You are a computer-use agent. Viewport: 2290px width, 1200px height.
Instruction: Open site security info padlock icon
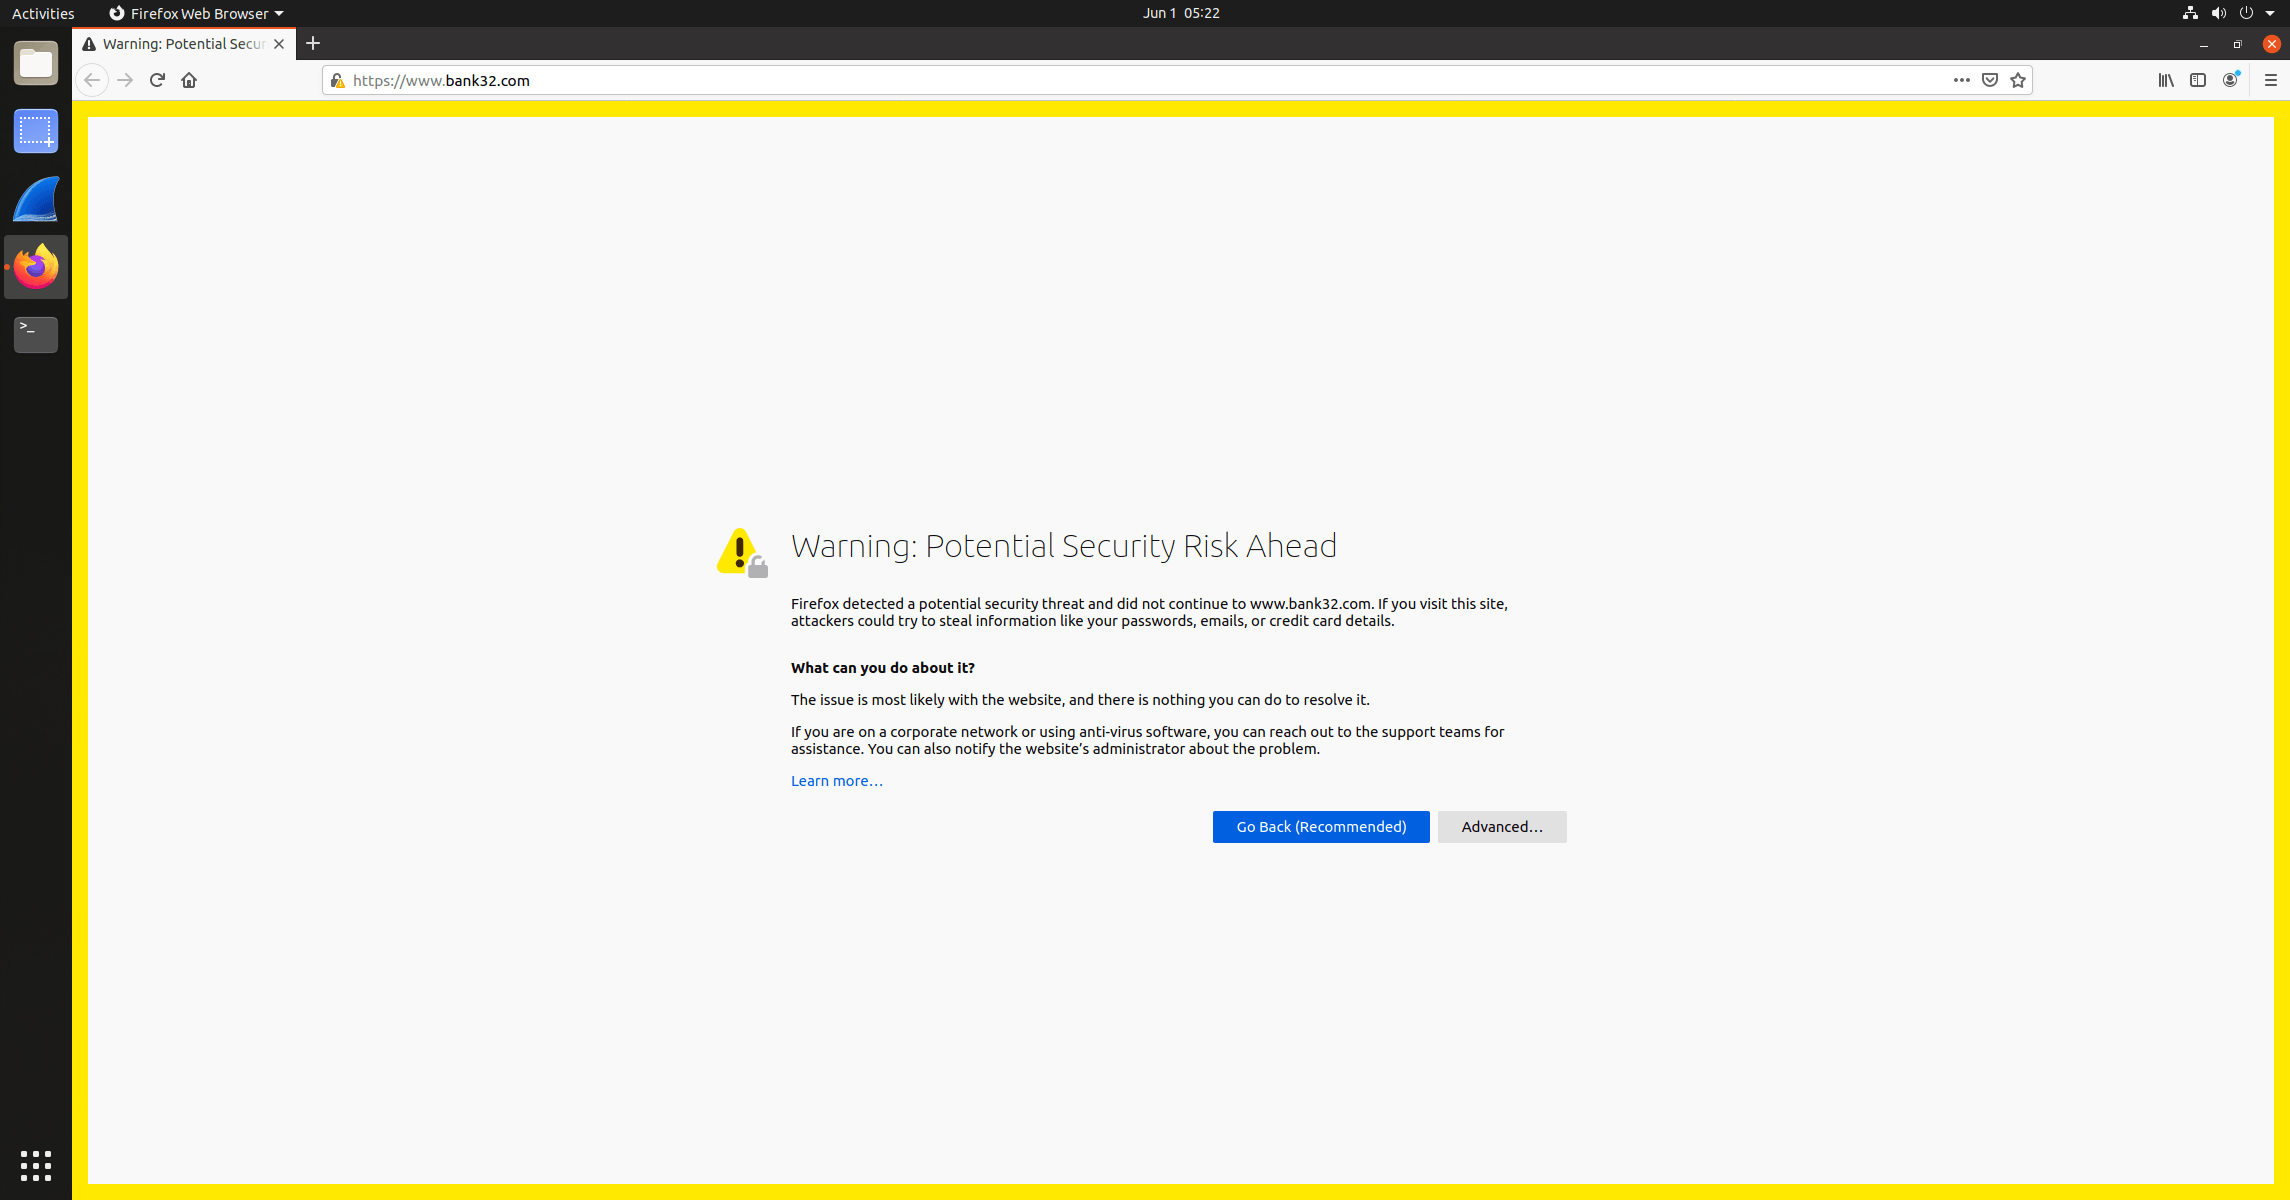(x=338, y=80)
